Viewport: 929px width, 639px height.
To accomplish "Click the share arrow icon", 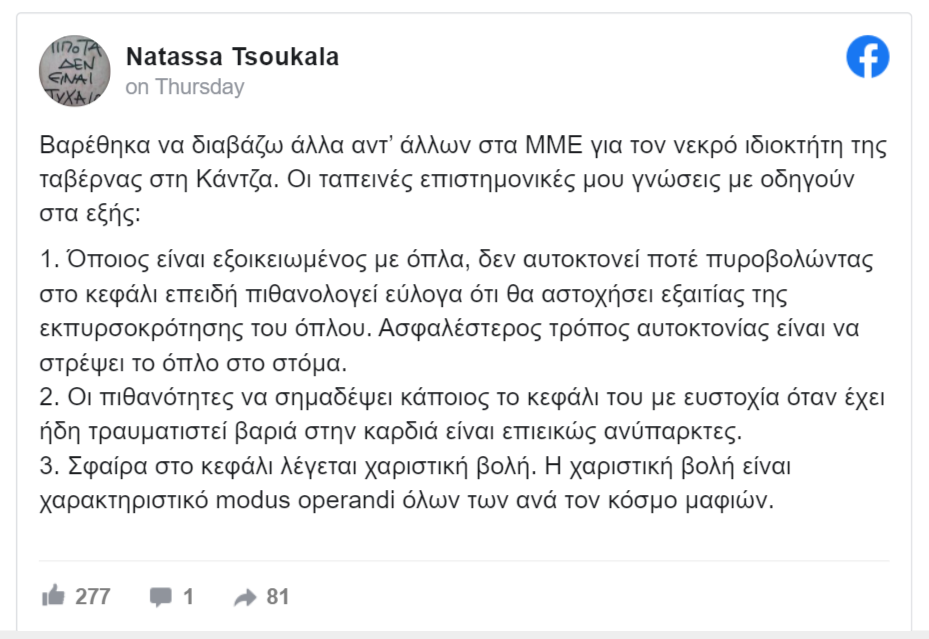I will (245, 598).
